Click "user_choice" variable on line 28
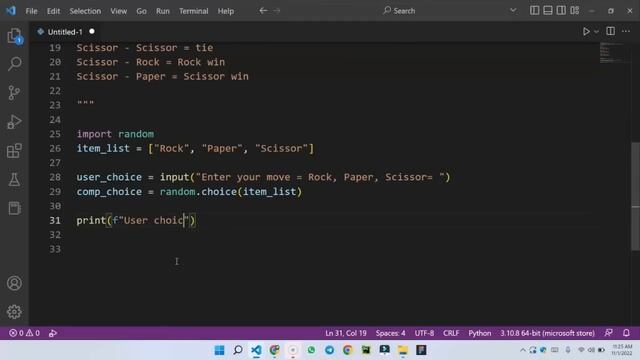Image resolution: width=640 pixels, height=360 pixels. point(109,177)
